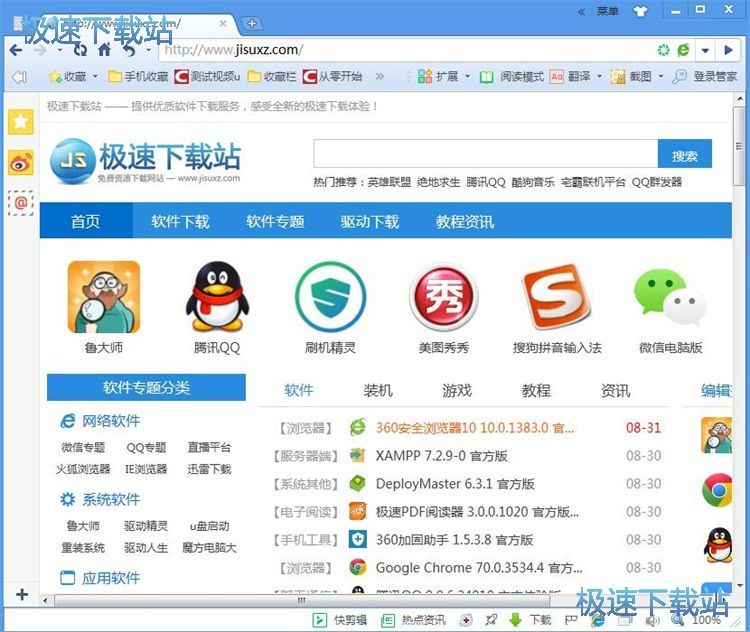The image size is (750, 632).
Task: Switch to the 游戏 list tab
Action: pos(457,390)
